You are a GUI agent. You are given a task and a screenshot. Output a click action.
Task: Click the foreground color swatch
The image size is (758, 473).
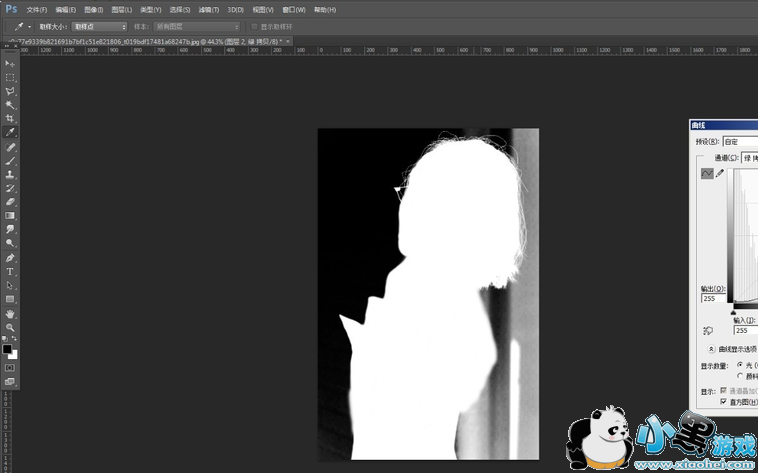pos(8,349)
